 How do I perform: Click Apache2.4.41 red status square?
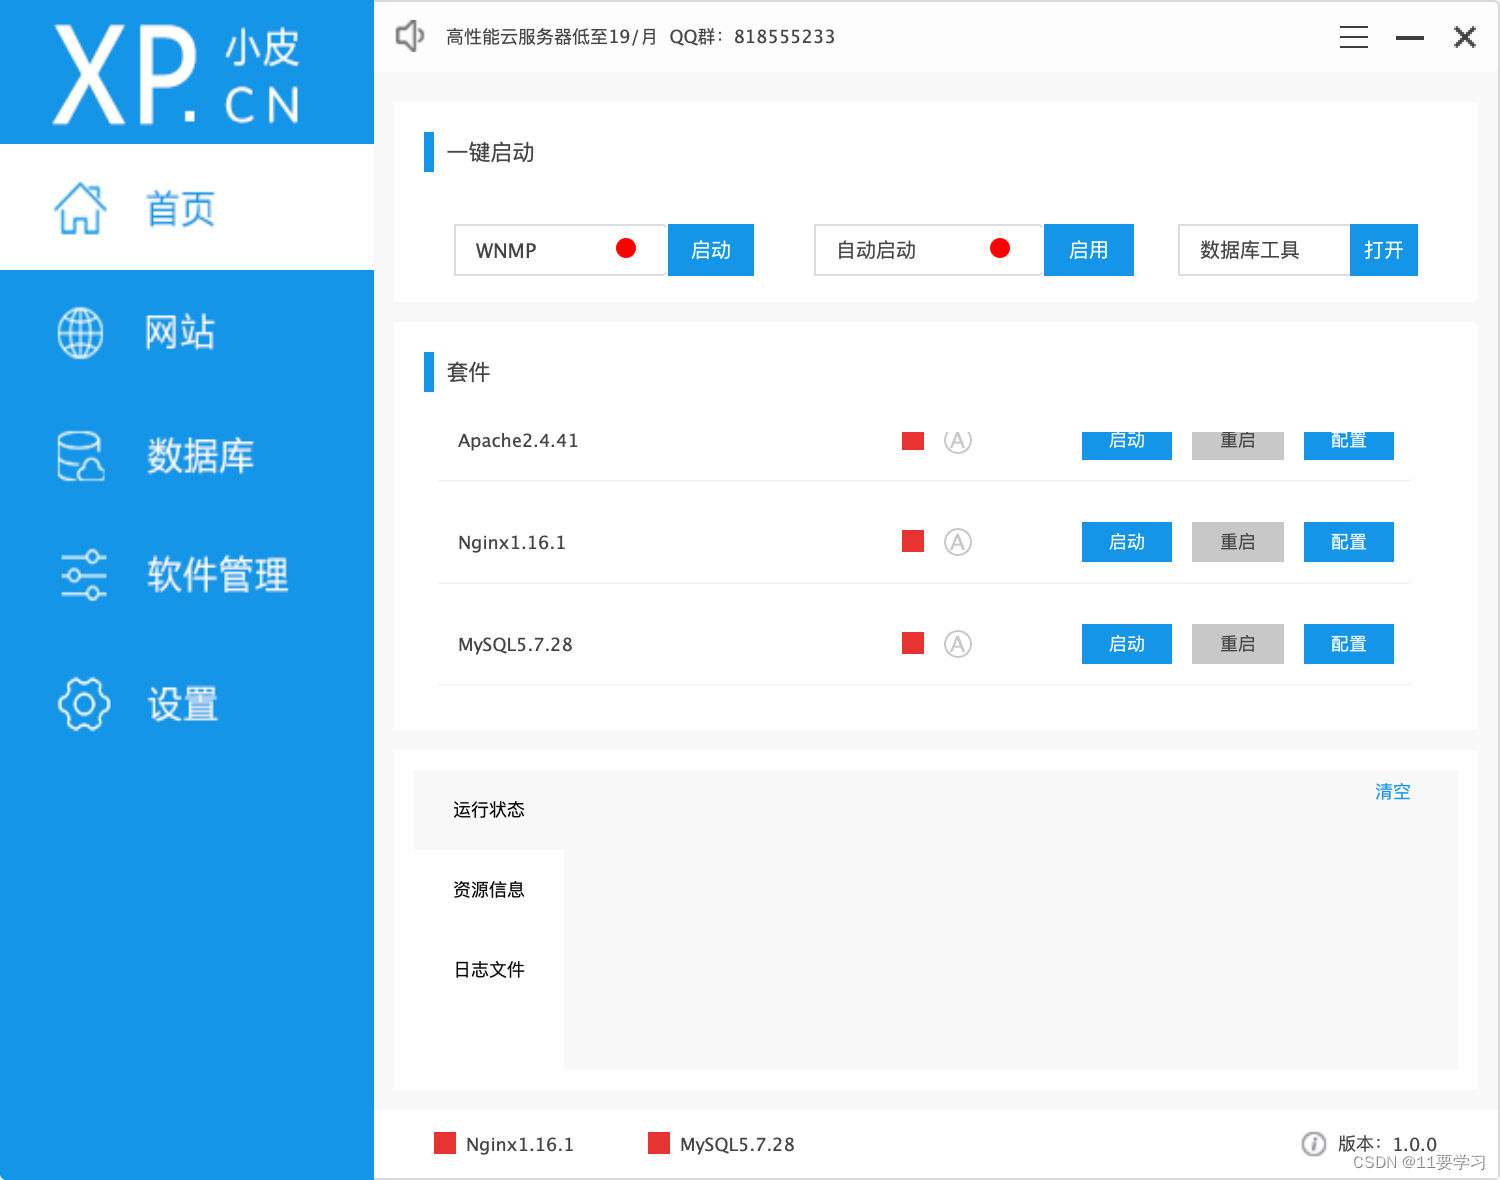(913, 441)
